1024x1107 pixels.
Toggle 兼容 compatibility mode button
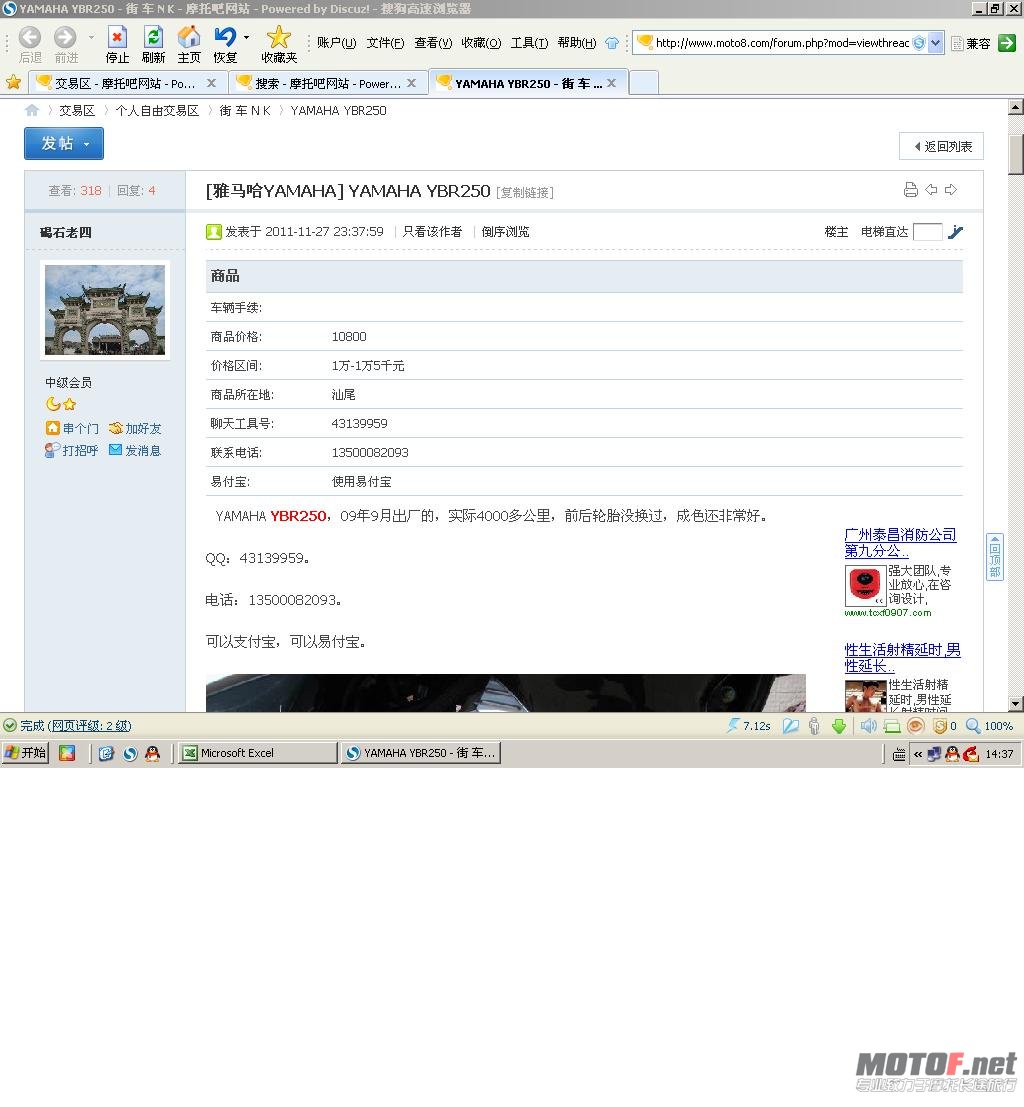[x=971, y=44]
